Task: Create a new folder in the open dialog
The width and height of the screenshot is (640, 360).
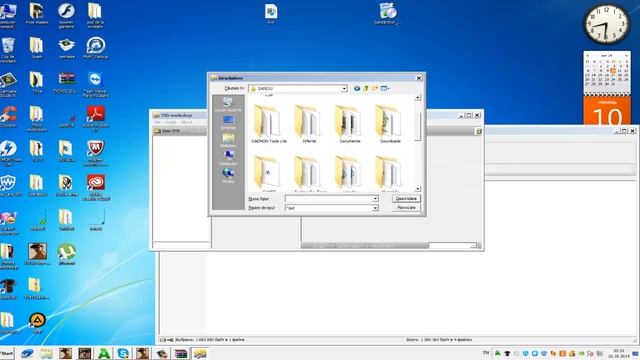Action: coord(375,89)
